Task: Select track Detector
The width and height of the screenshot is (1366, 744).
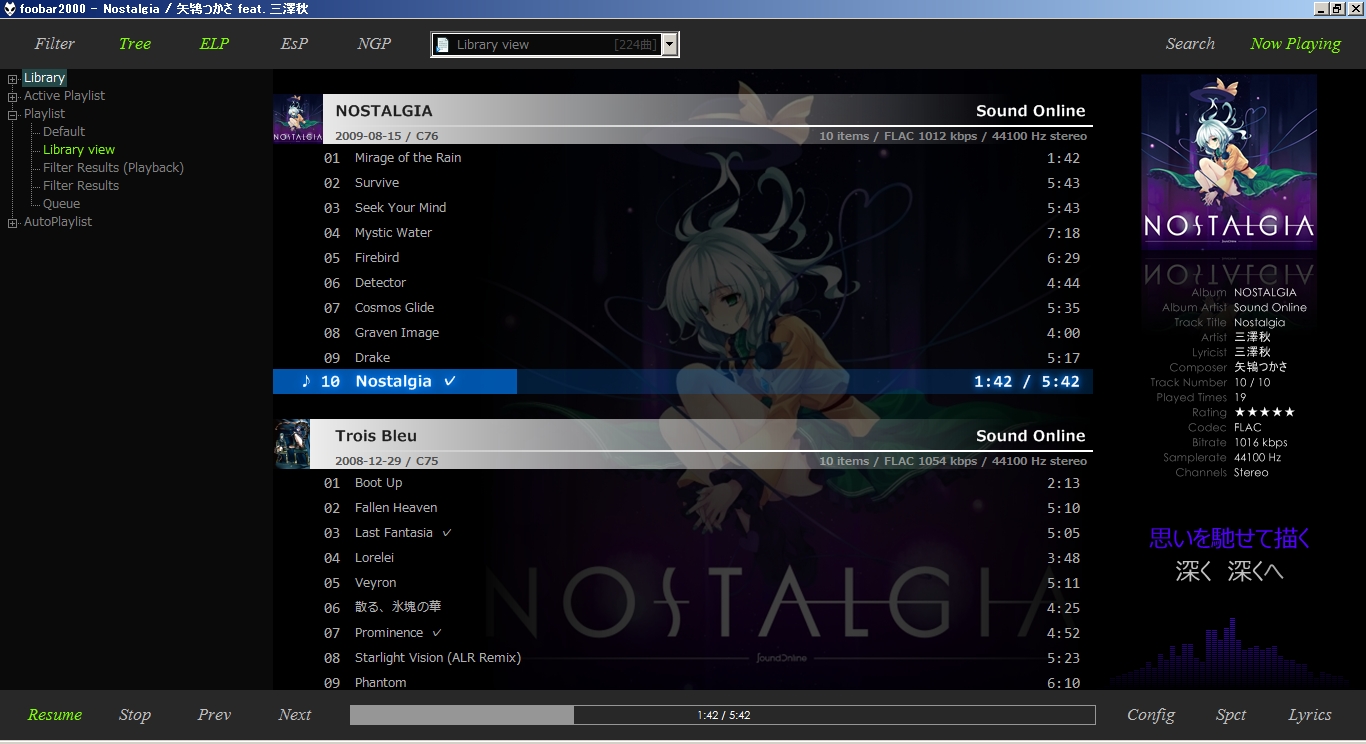Action: click(683, 283)
